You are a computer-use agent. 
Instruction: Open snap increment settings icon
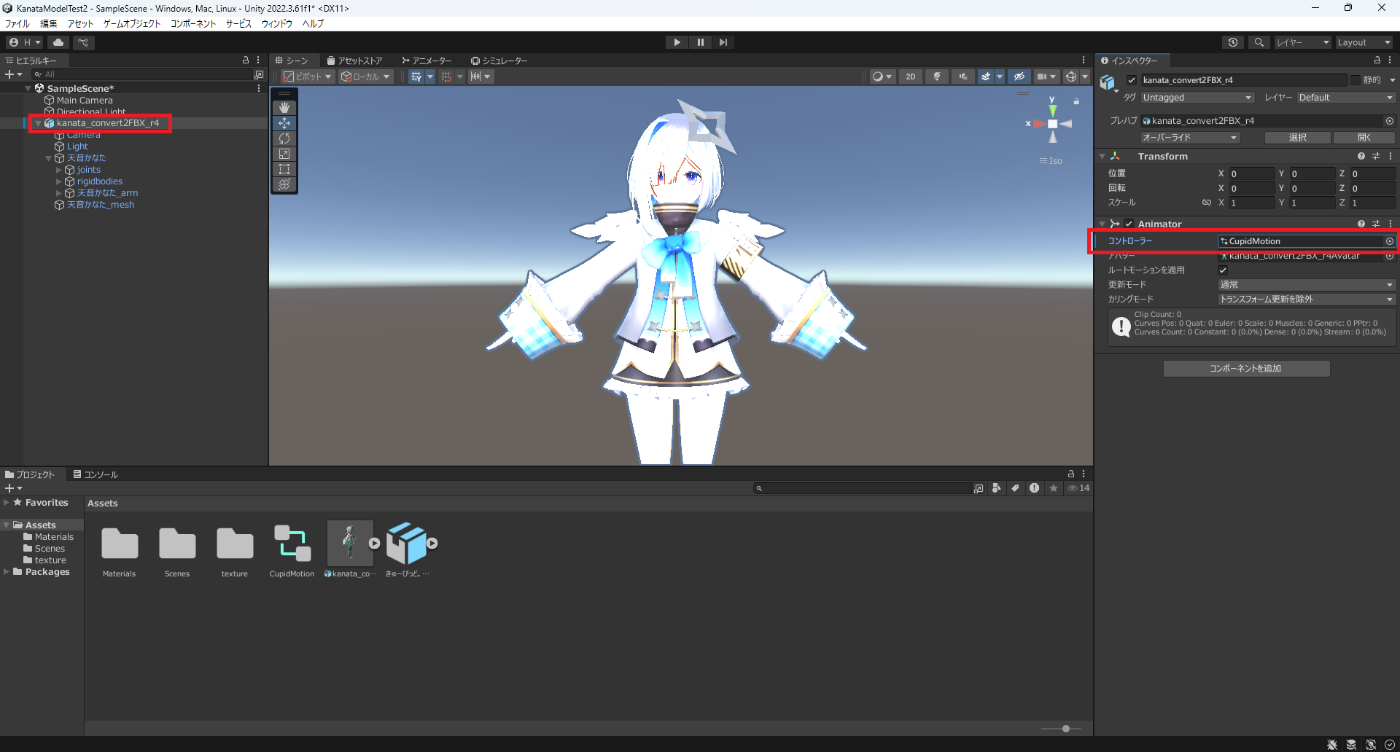(480, 76)
